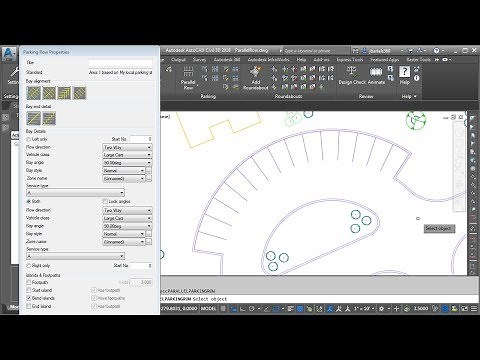Select the Left only radio button
The height and width of the screenshot is (360, 480).
[29, 139]
